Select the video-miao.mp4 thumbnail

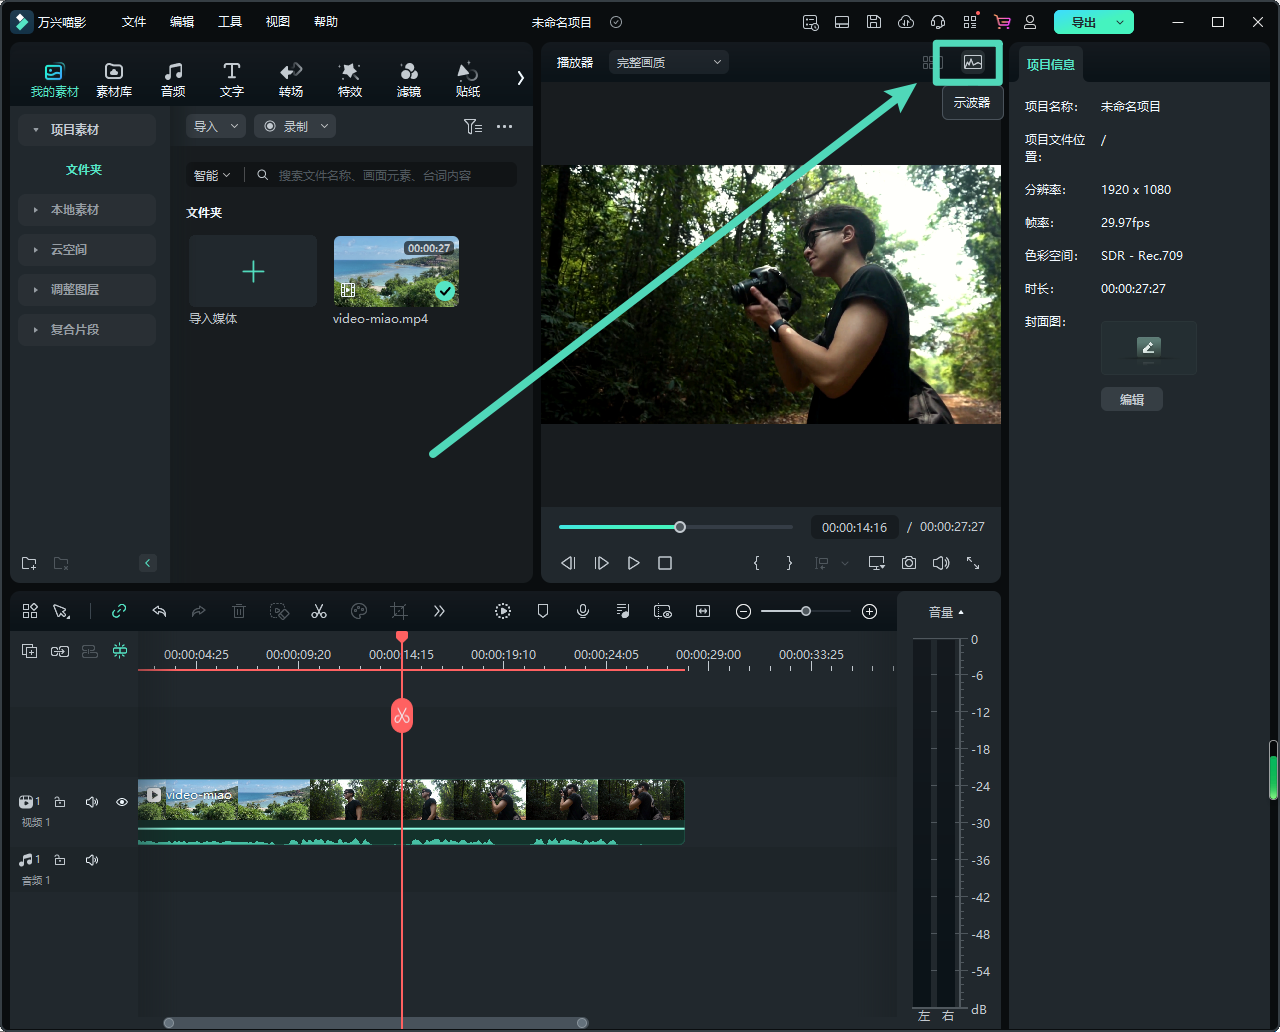click(x=396, y=271)
